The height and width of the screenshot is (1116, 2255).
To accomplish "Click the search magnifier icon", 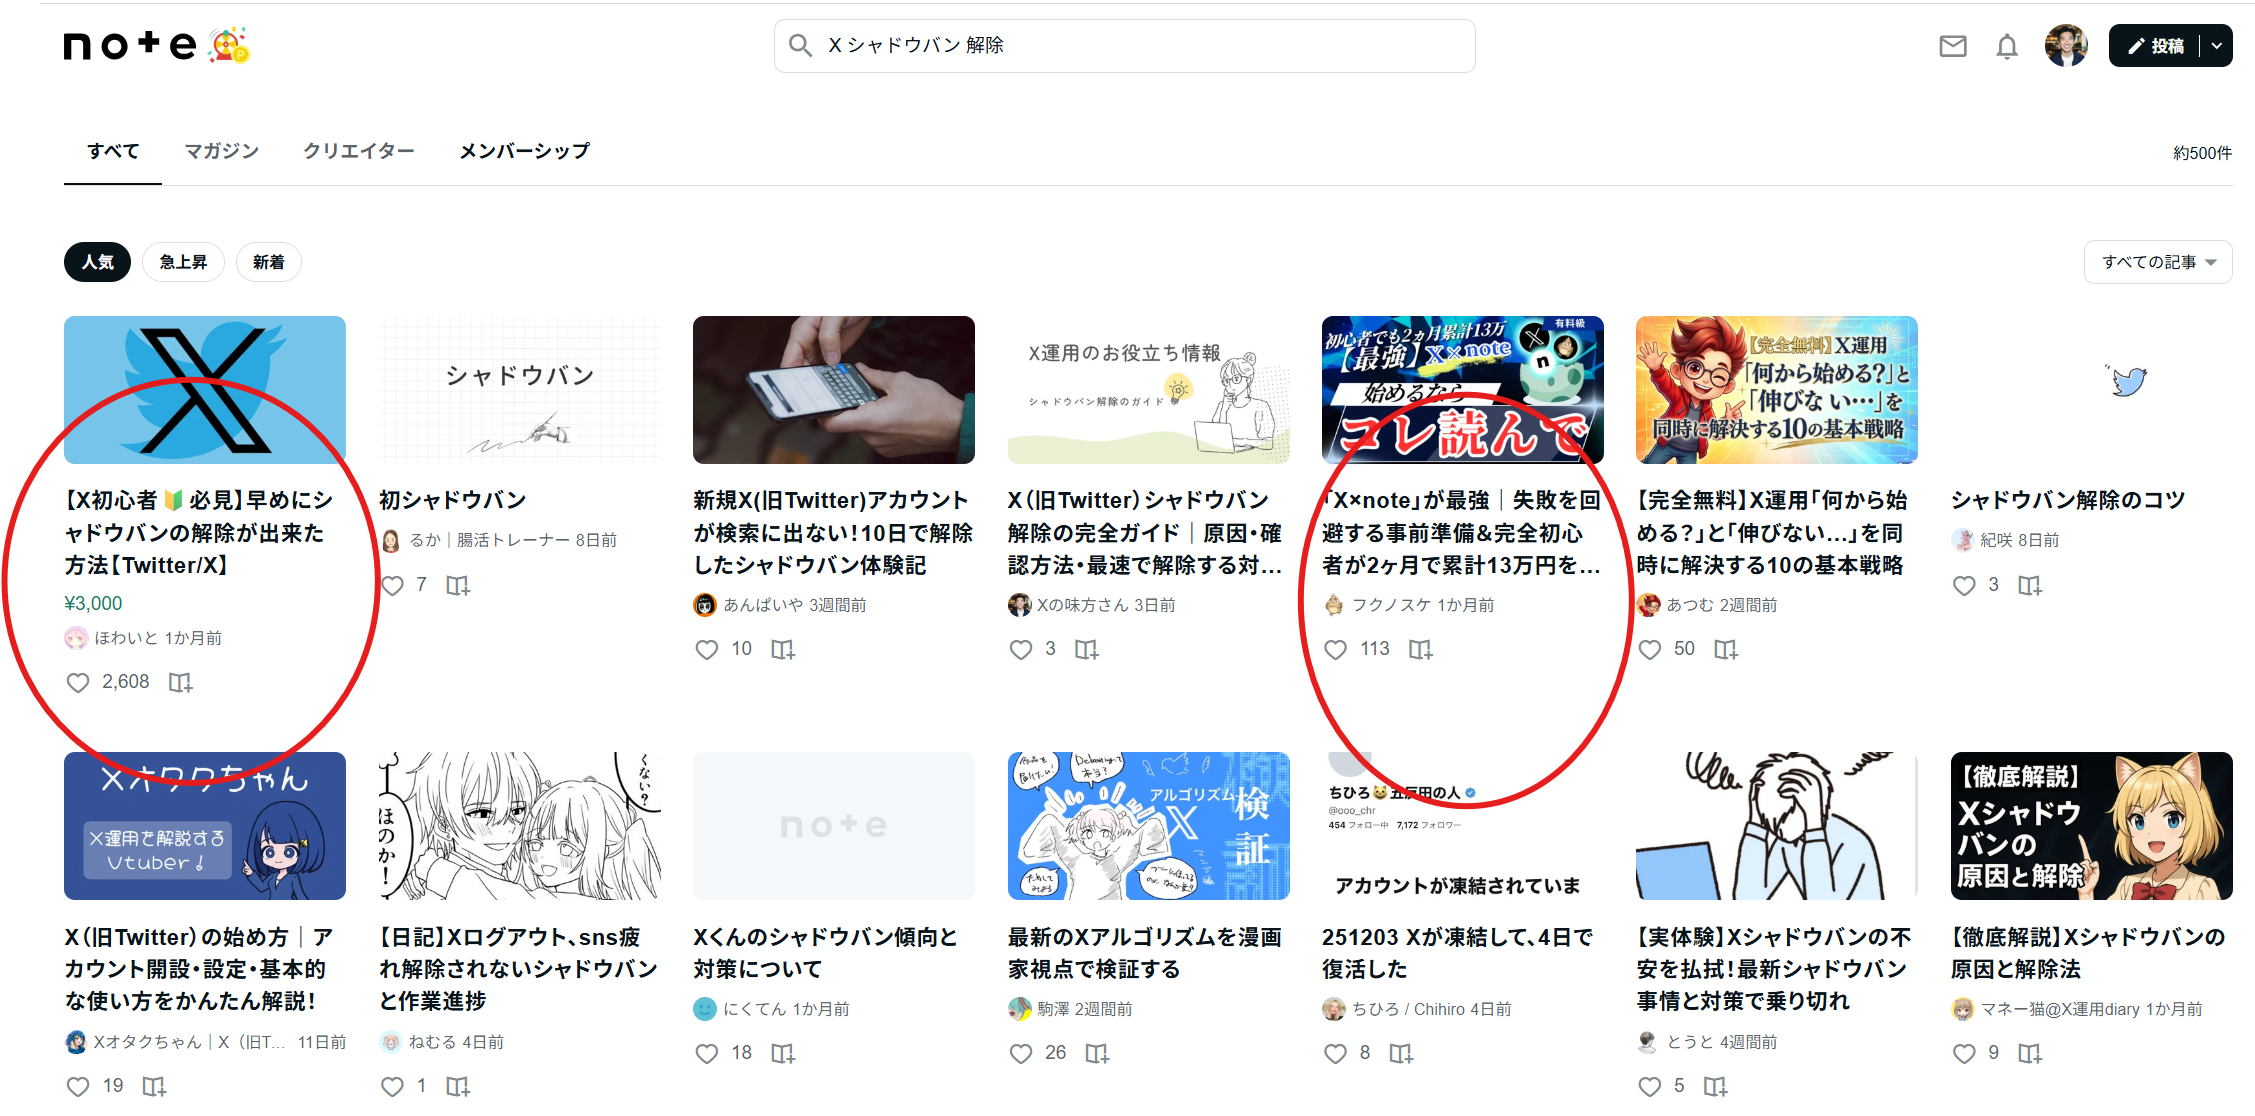I will click(800, 46).
